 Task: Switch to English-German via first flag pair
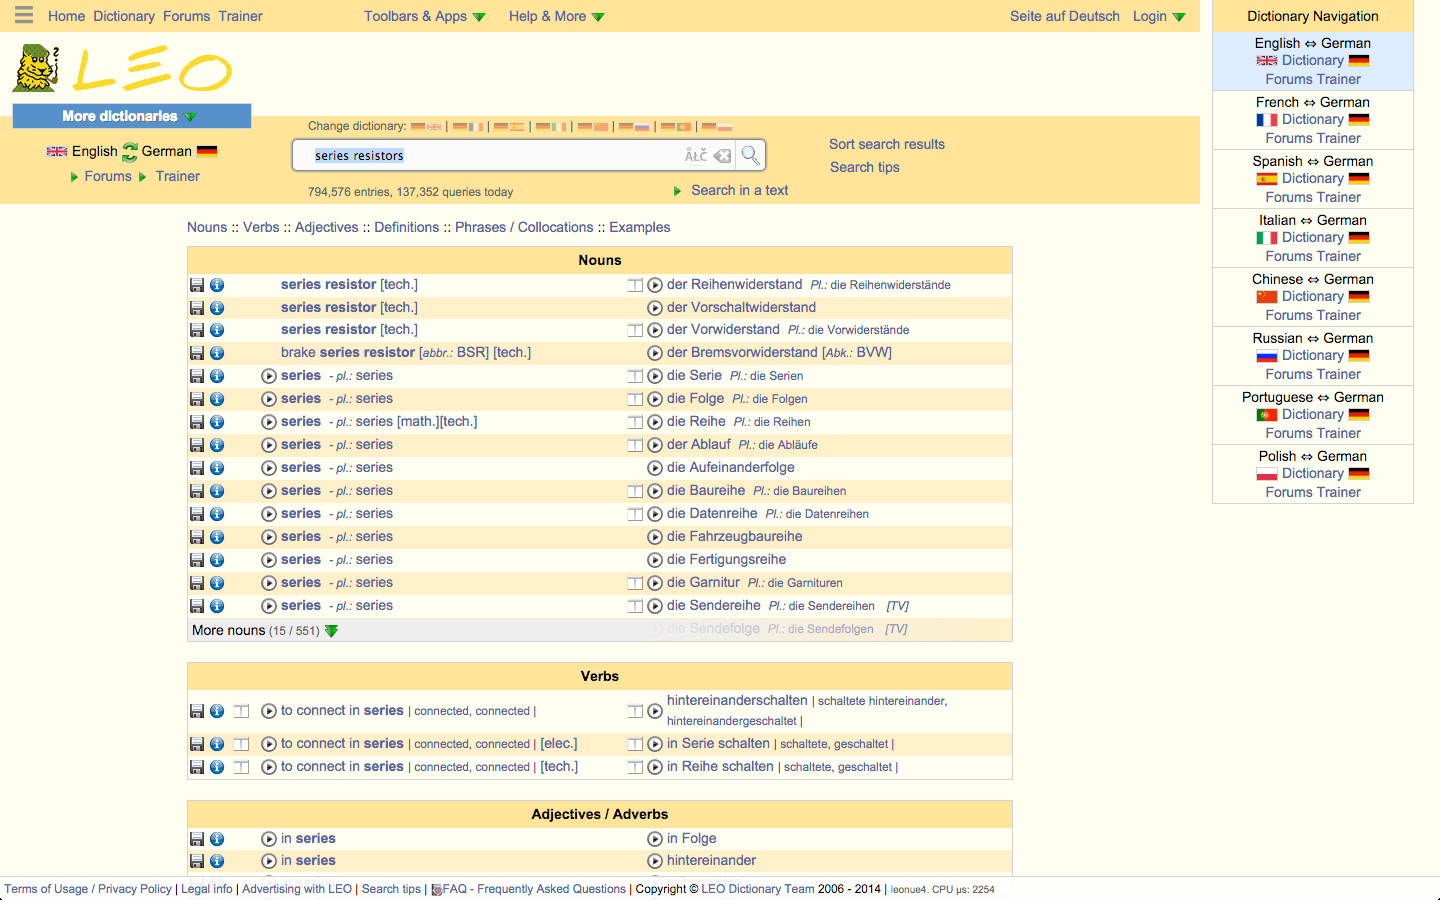[x=426, y=127]
